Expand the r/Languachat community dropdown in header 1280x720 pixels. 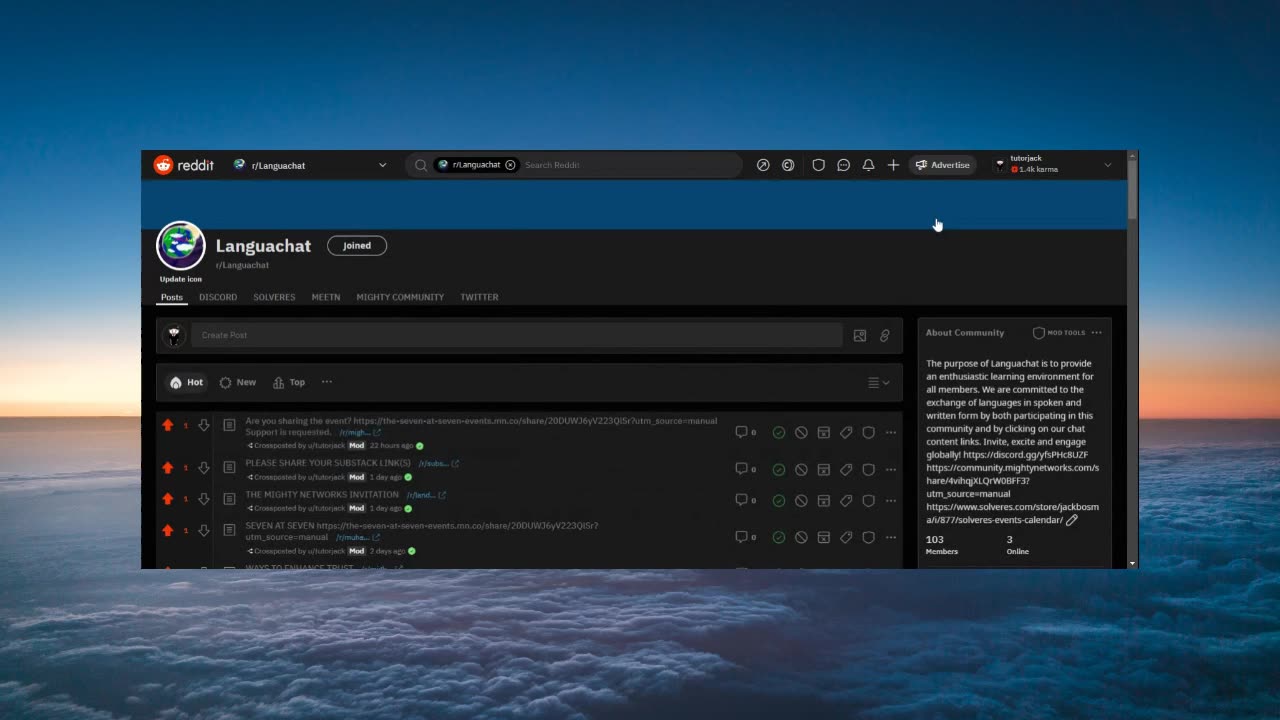[x=382, y=165]
